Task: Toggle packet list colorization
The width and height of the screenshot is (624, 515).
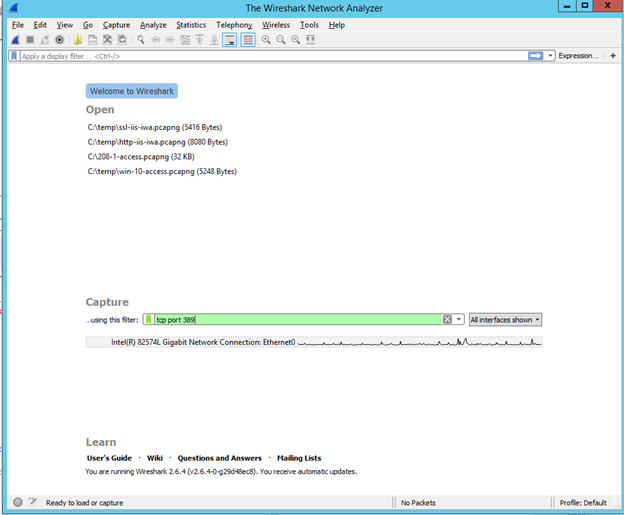Action: (248, 40)
